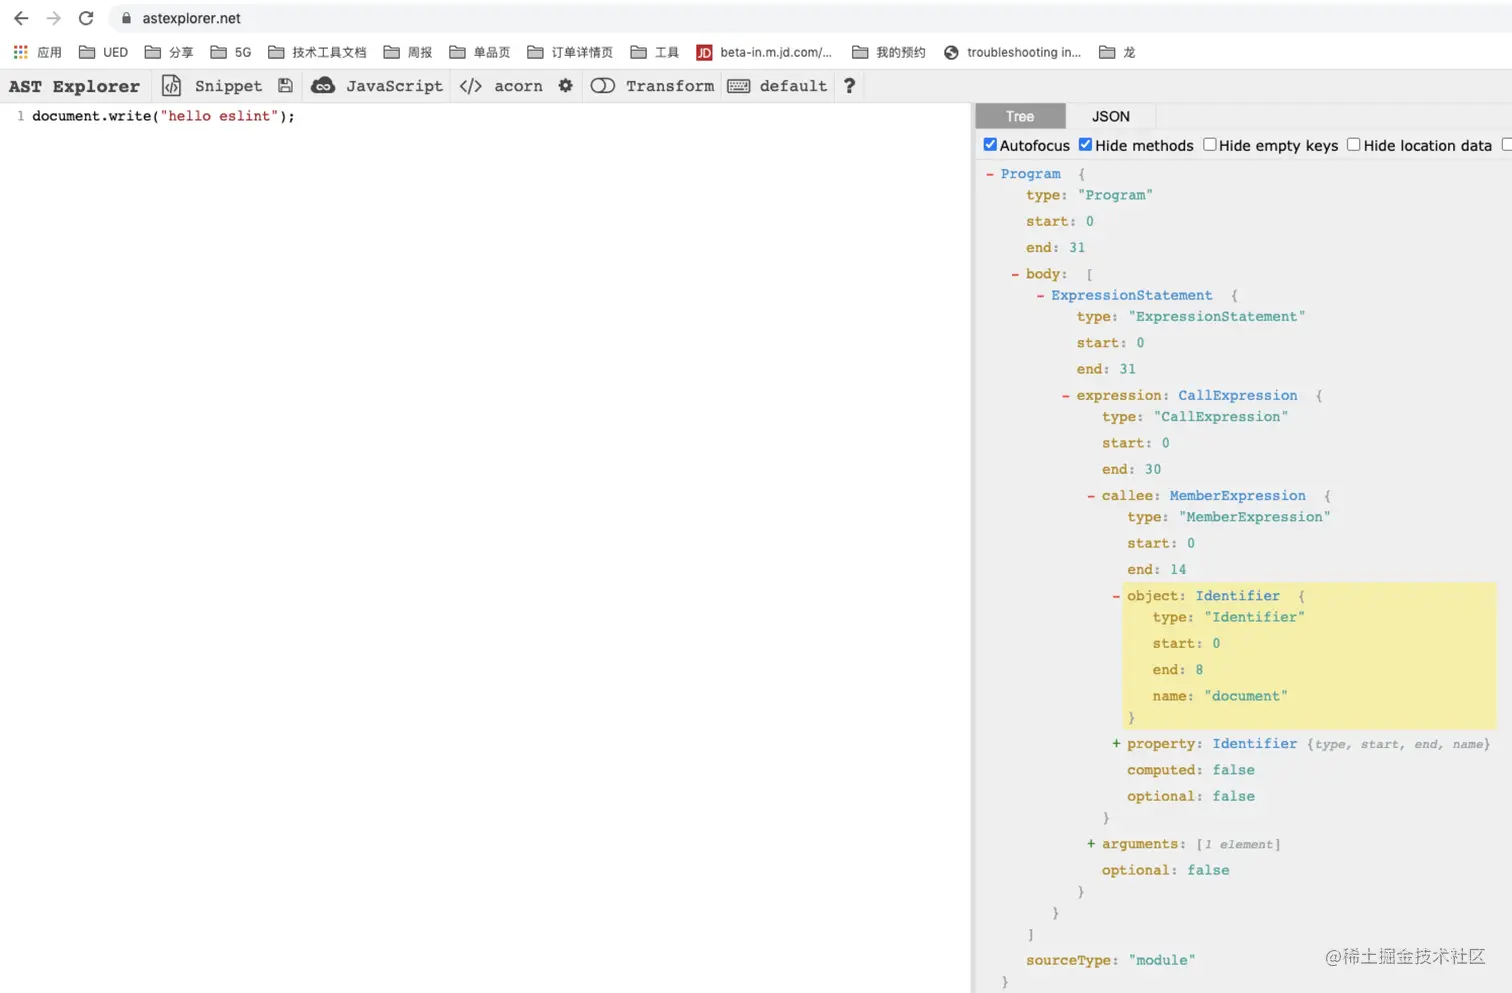The image size is (1512, 993).
Task: Open the beta-in.m.jd.com bookmark
Action: [765, 52]
